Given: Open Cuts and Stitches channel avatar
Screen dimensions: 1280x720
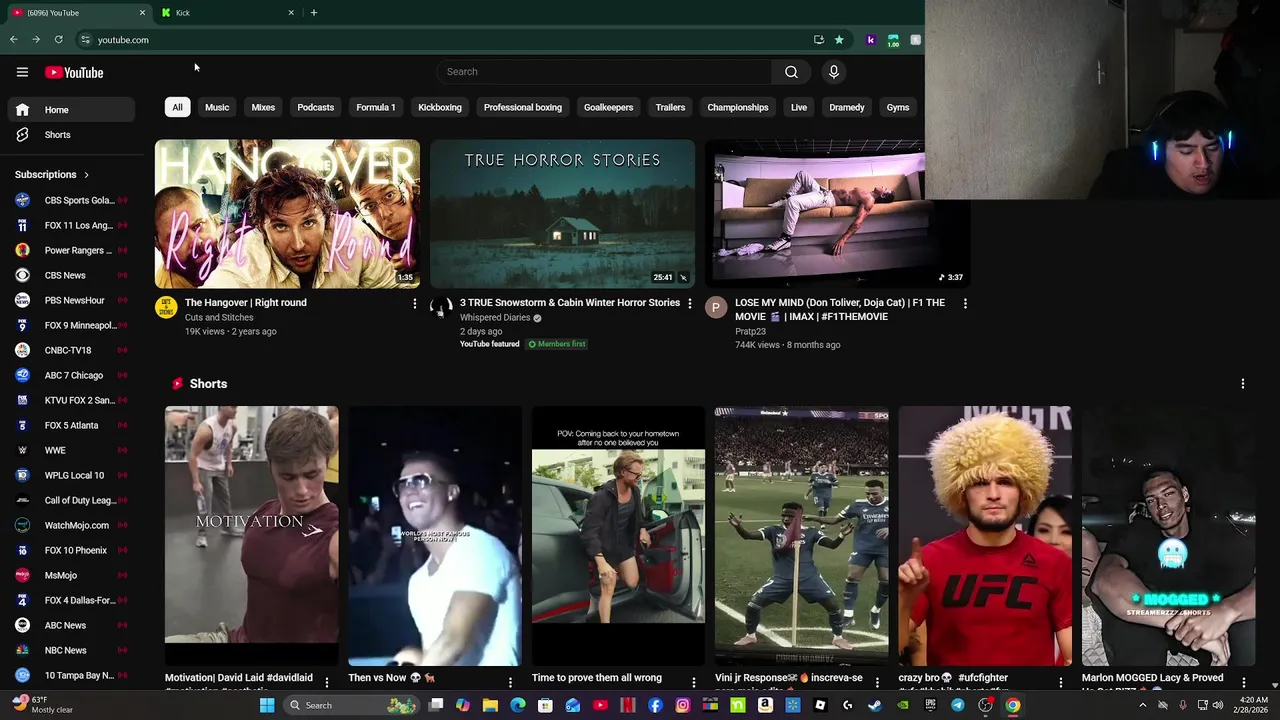Looking at the screenshot, I should [166, 308].
